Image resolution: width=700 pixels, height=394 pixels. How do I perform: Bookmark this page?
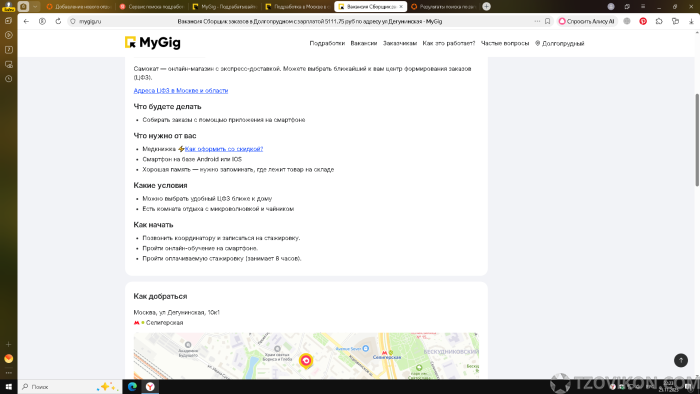[x=548, y=21]
